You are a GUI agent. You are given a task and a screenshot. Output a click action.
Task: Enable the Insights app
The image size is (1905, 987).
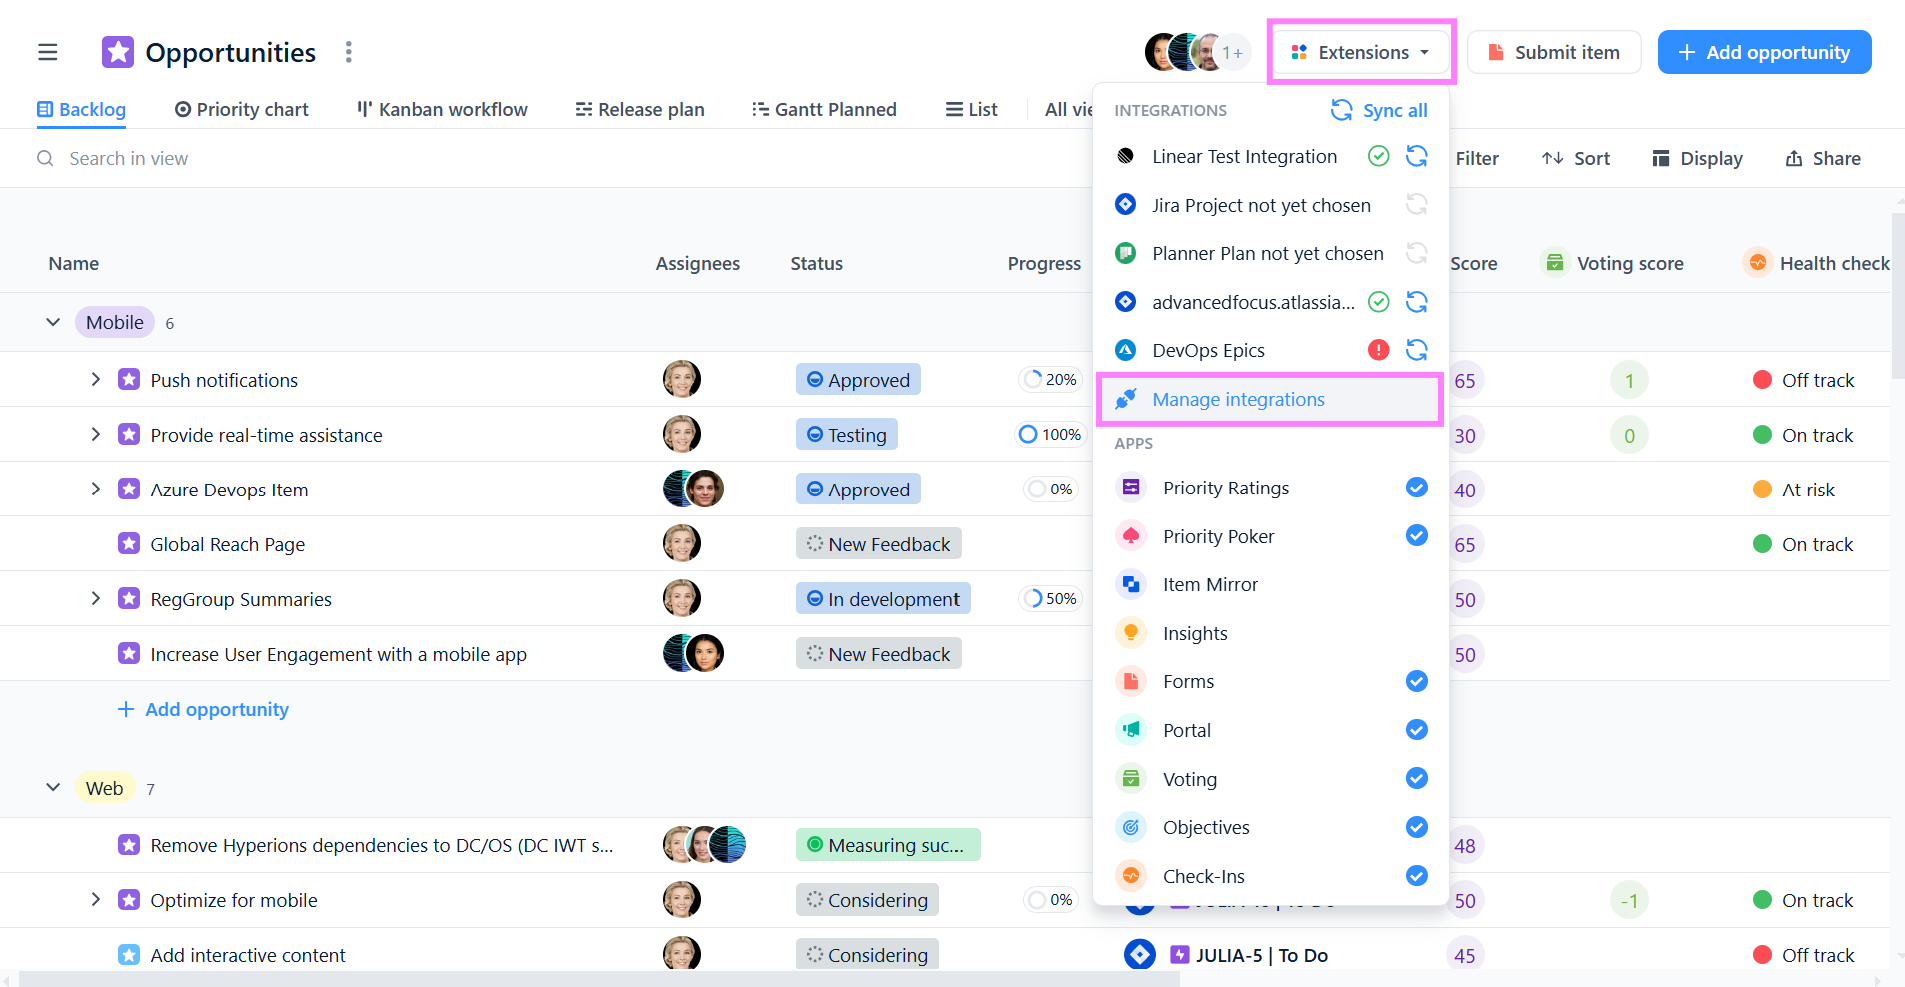[1270, 633]
